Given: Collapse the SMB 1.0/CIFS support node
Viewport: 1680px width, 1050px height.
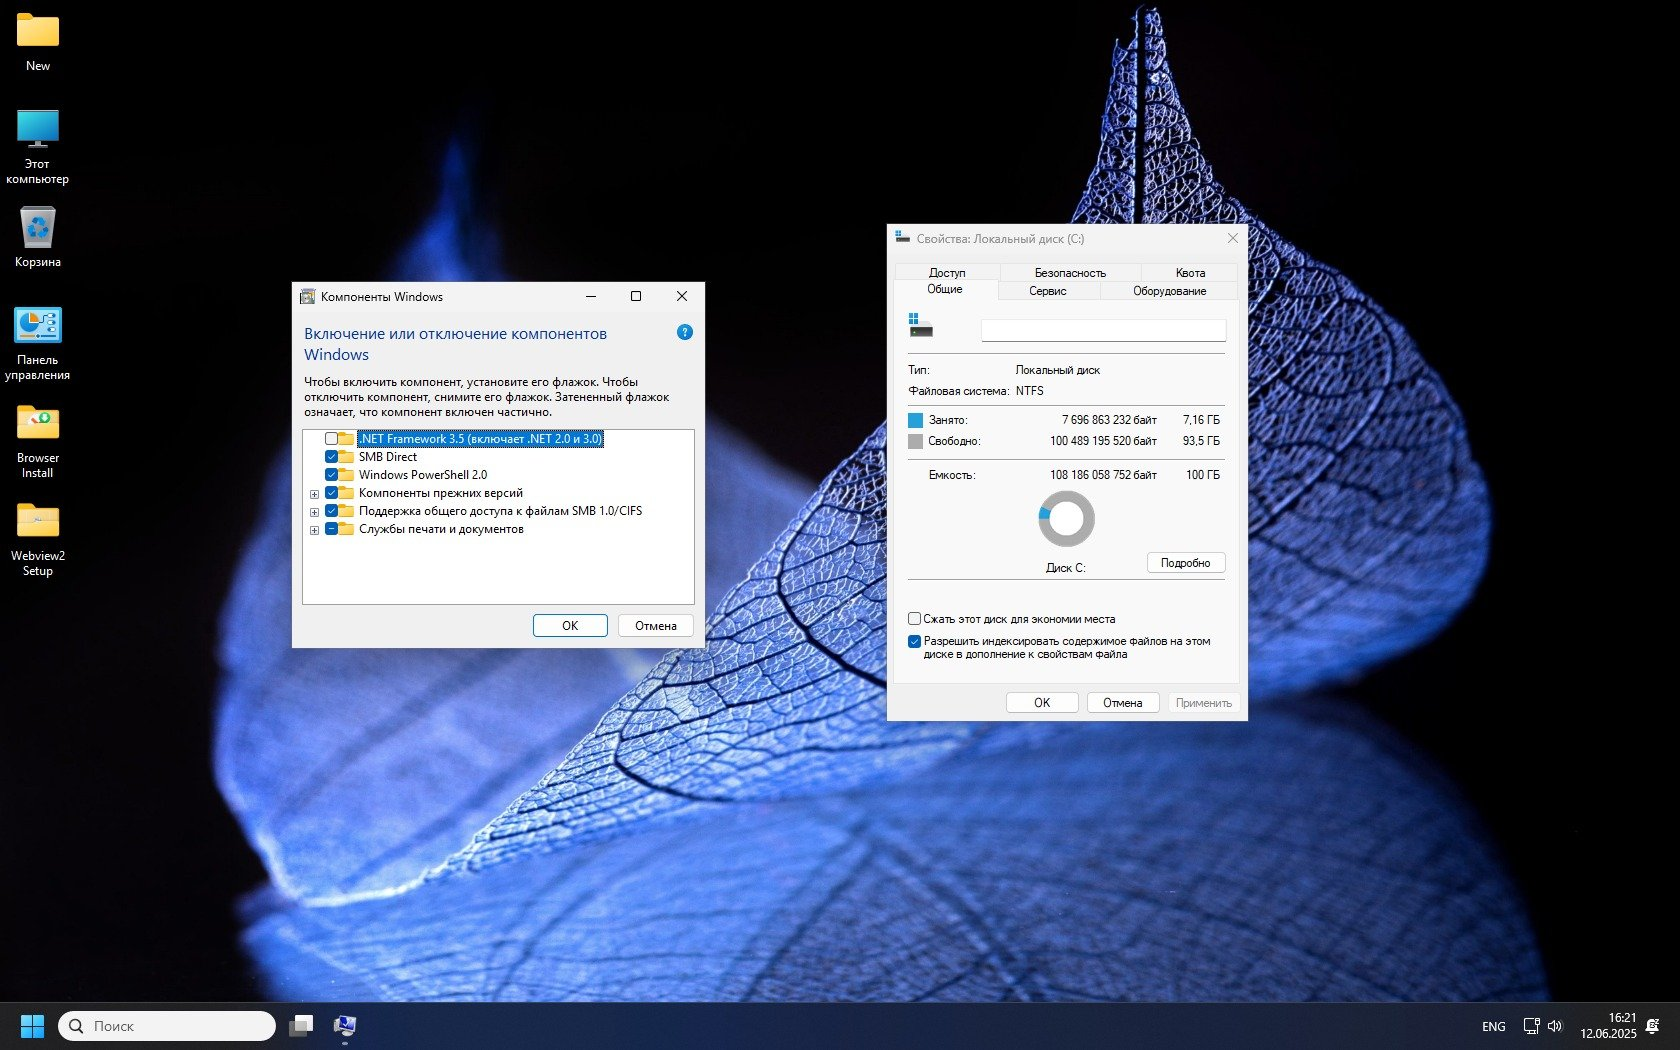Looking at the screenshot, I should [x=314, y=510].
